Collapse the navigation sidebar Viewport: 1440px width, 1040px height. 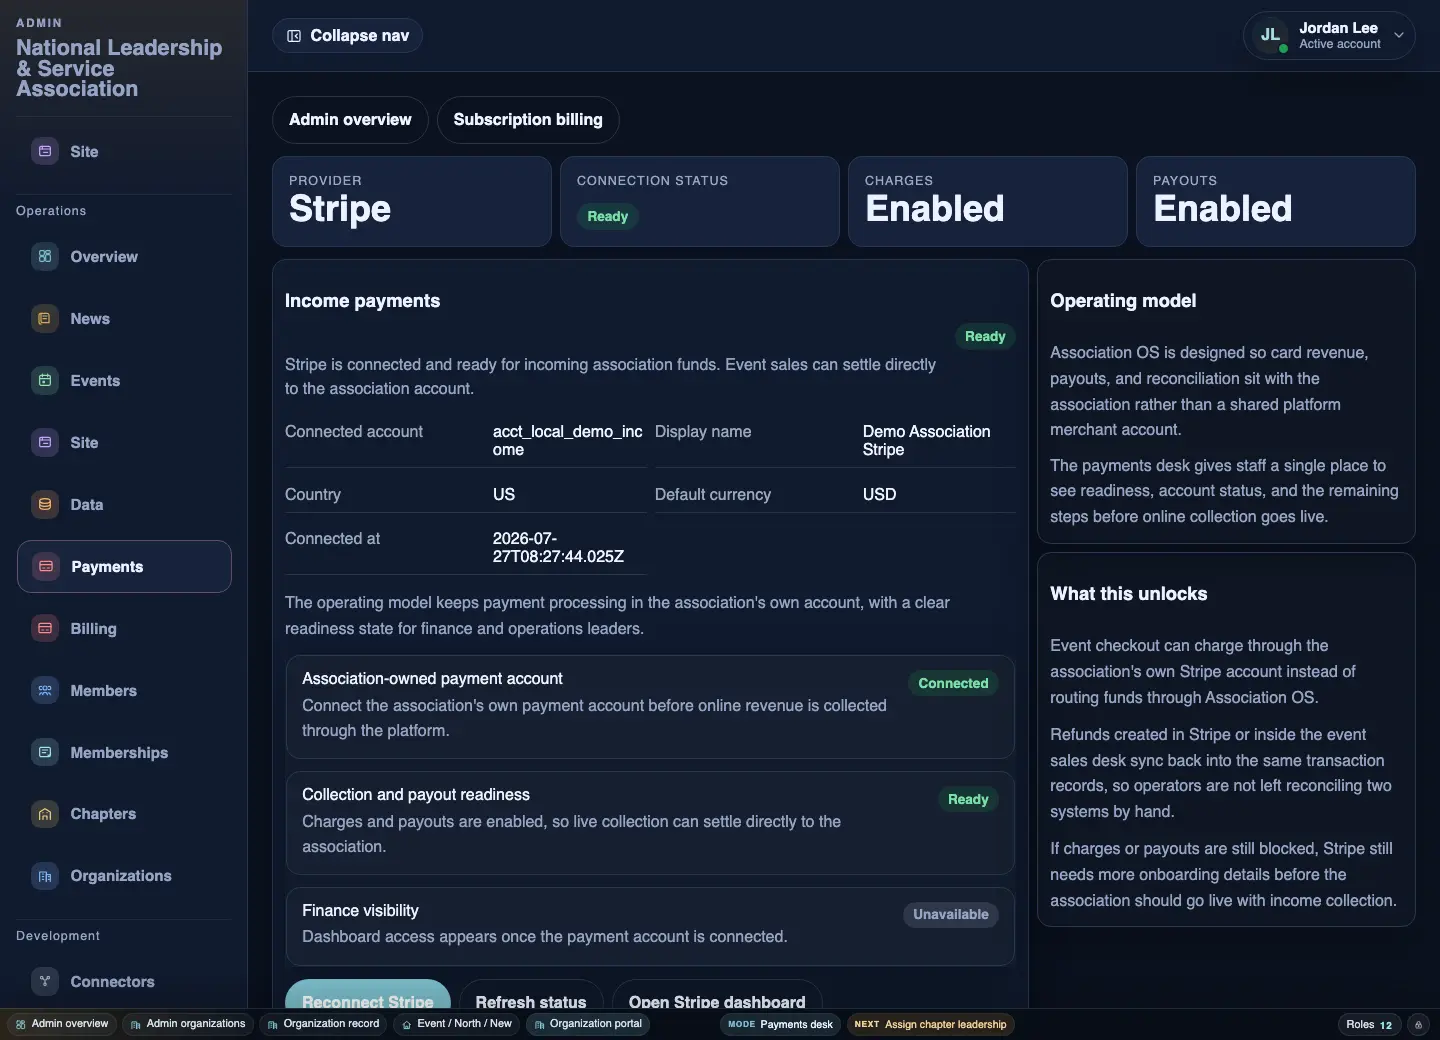tap(347, 36)
